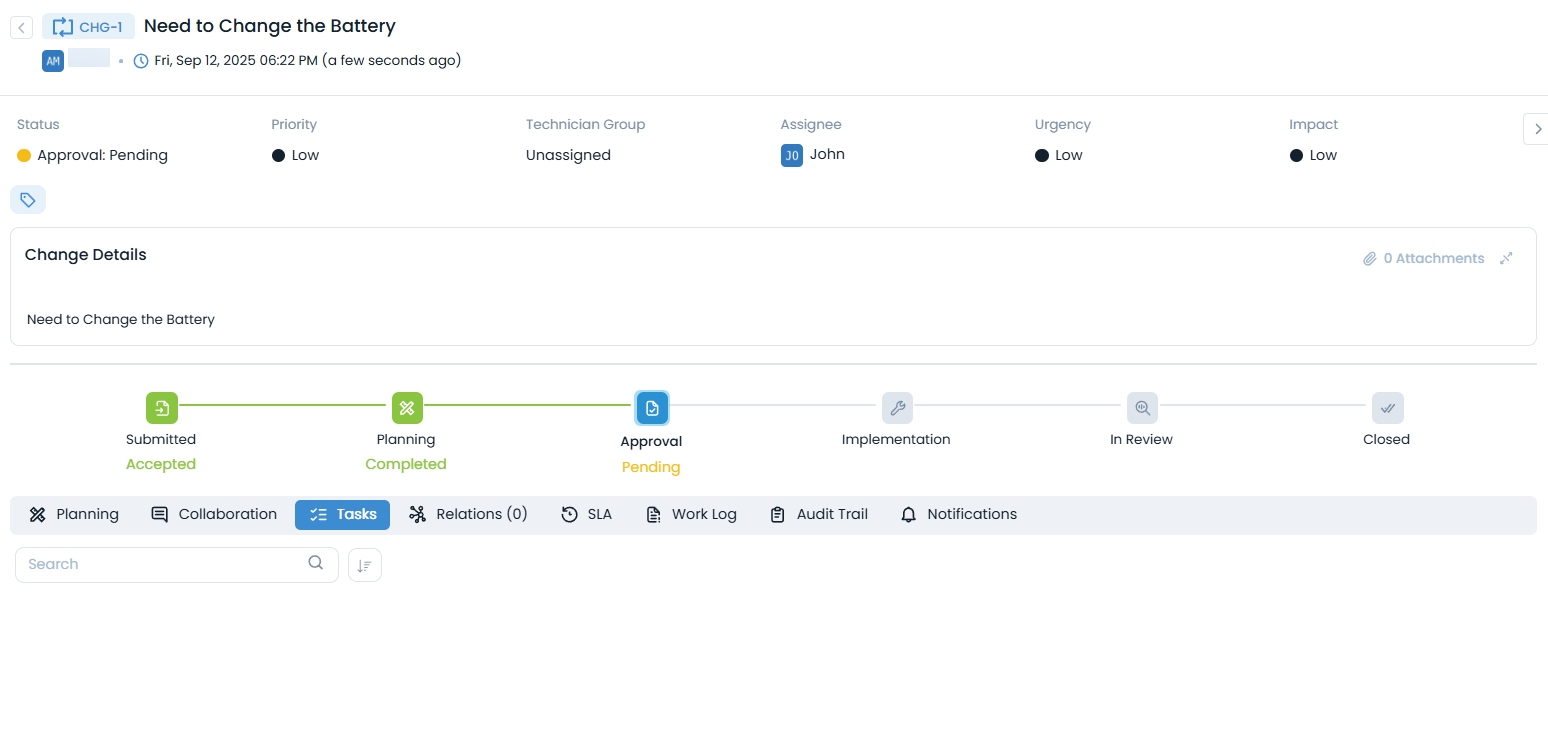Screen dimensions: 1548x743
Task: Click the Planning wrench stage icon
Action: tap(406, 407)
